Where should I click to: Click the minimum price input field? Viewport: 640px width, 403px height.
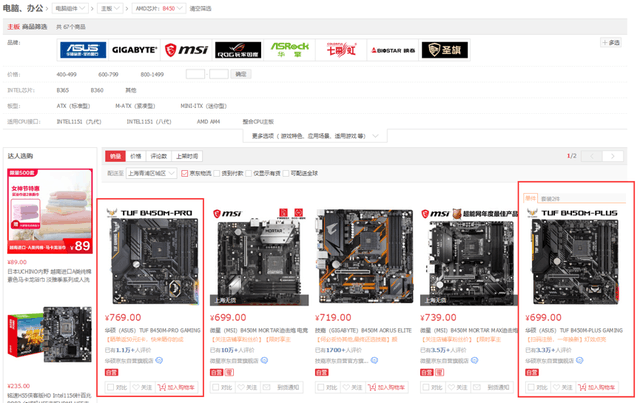coord(195,74)
